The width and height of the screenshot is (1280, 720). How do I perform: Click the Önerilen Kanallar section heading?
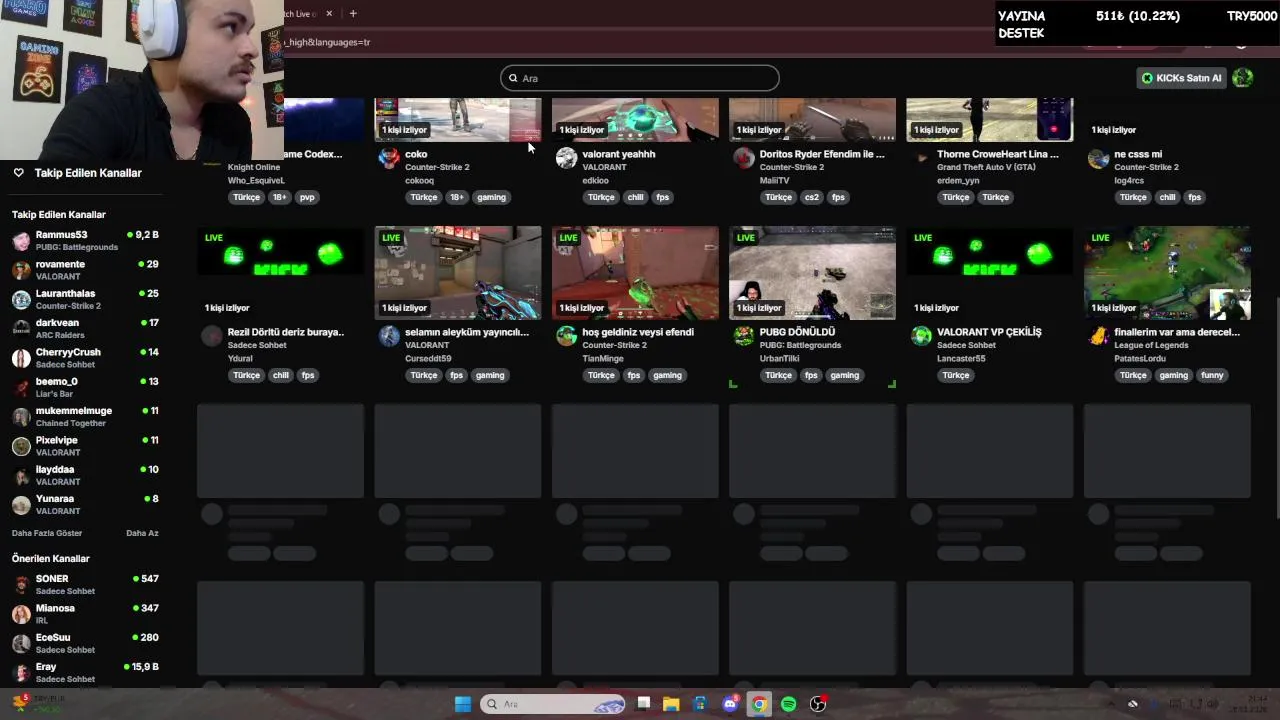51,559
